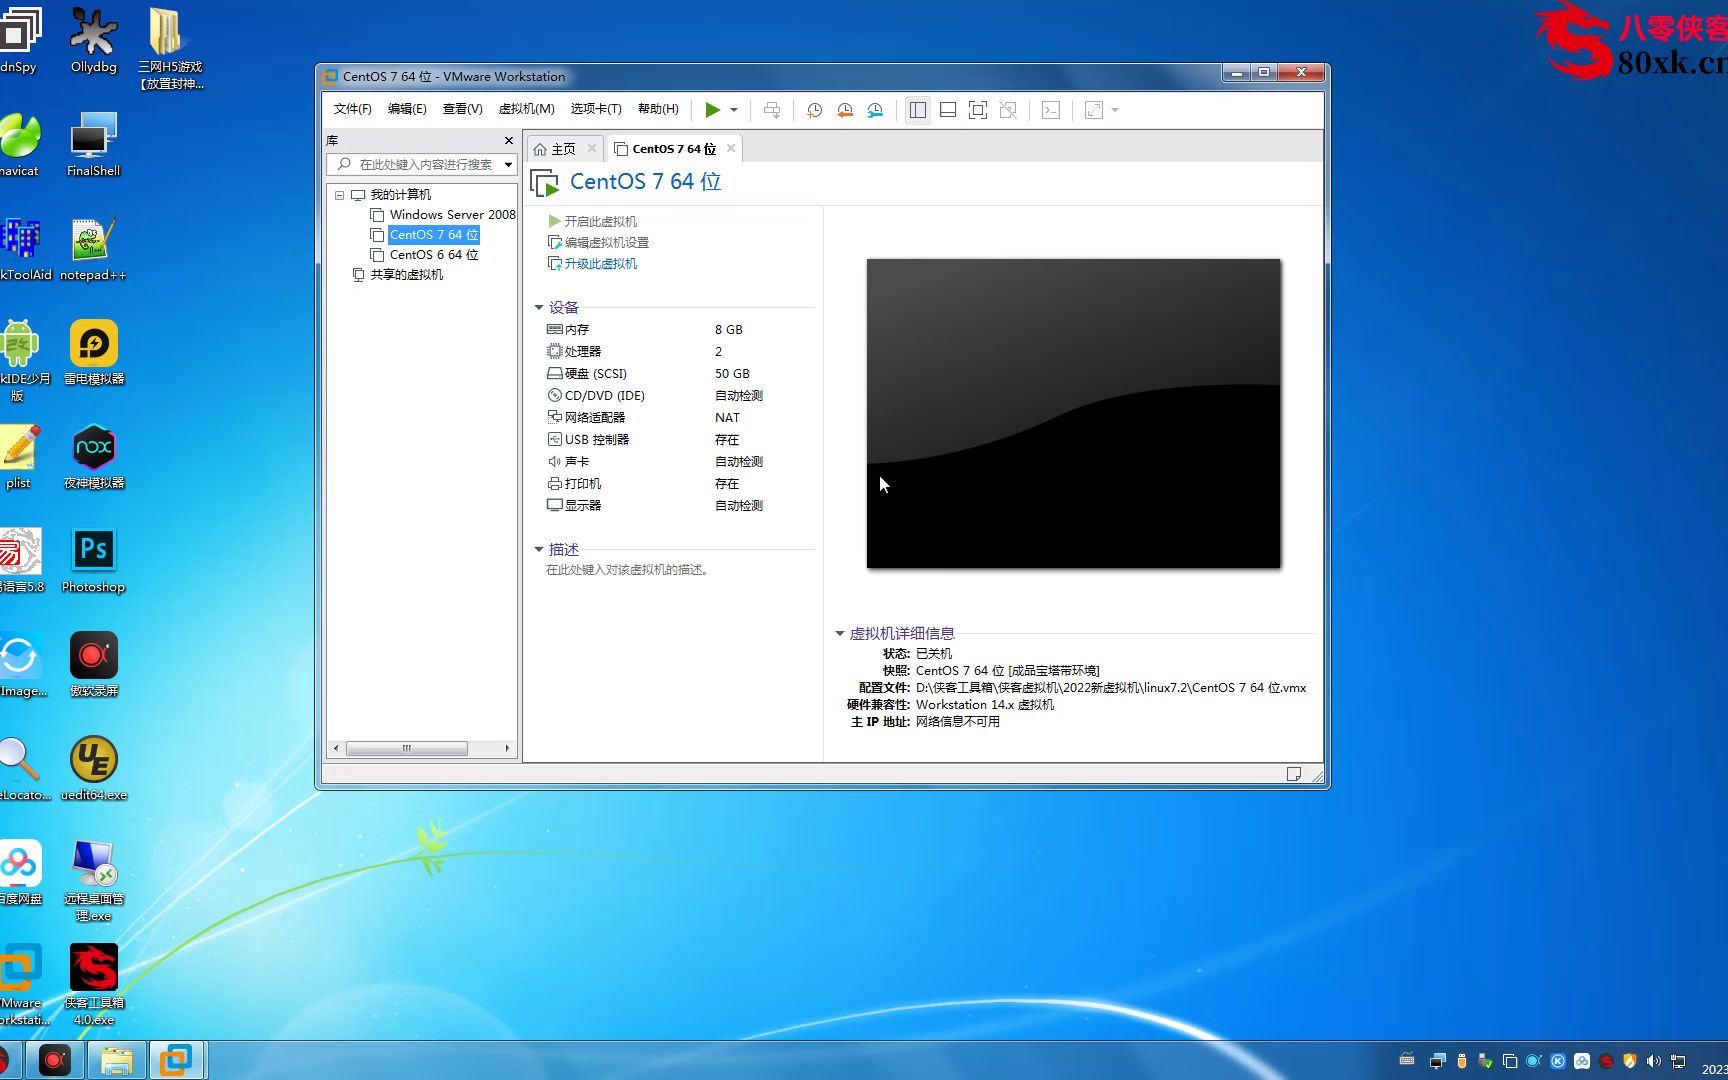The height and width of the screenshot is (1080, 1728).
Task: Open 远程桌面管理.exe desktop icon
Action: click(x=94, y=880)
